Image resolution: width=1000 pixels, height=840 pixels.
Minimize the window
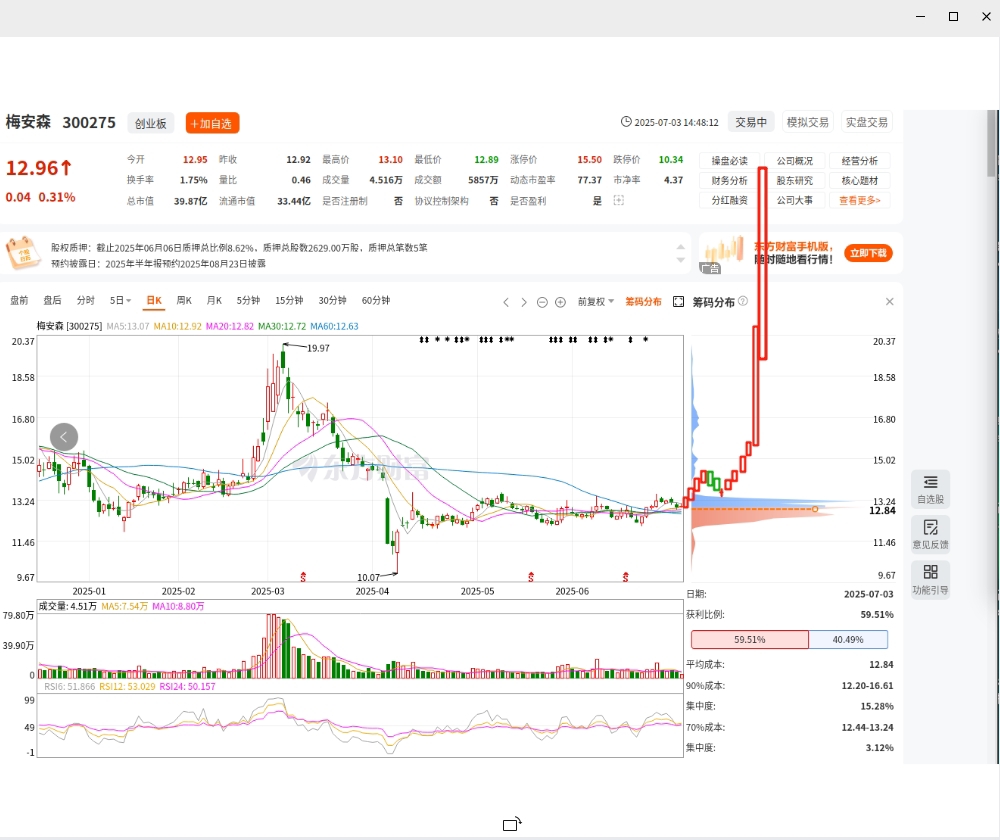920,17
